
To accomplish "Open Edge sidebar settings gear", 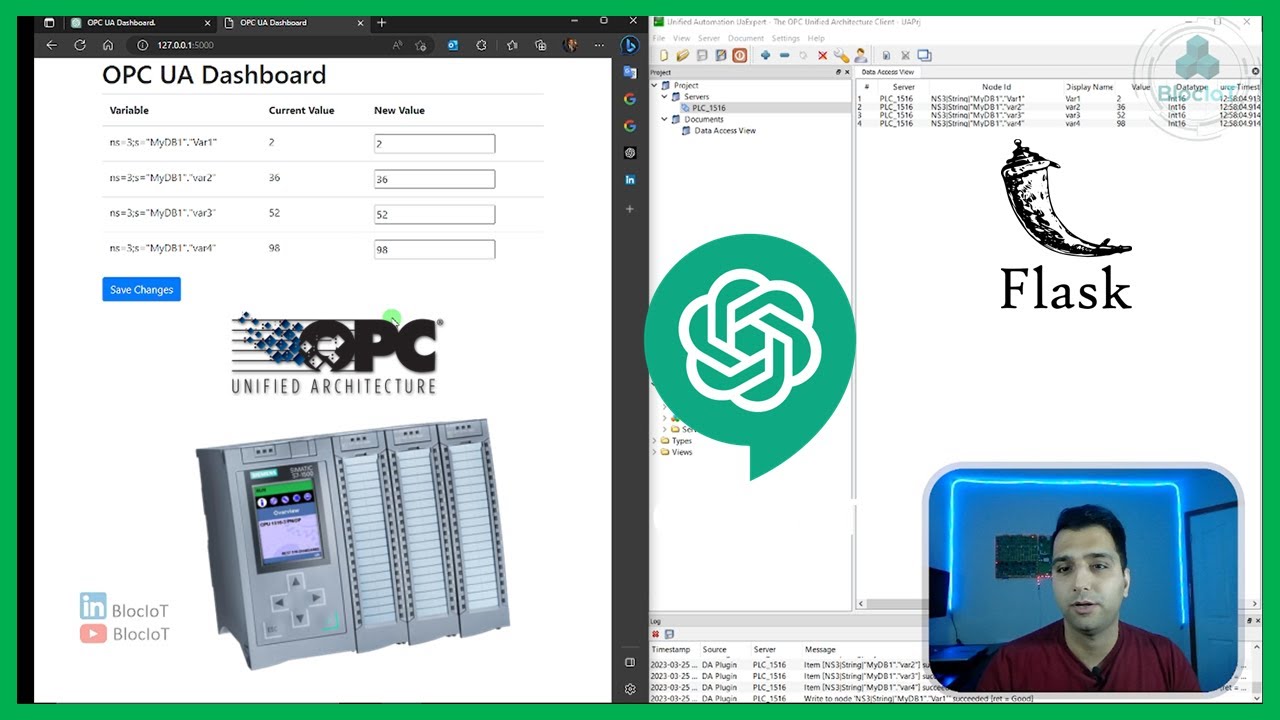I will [x=630, y=689].
